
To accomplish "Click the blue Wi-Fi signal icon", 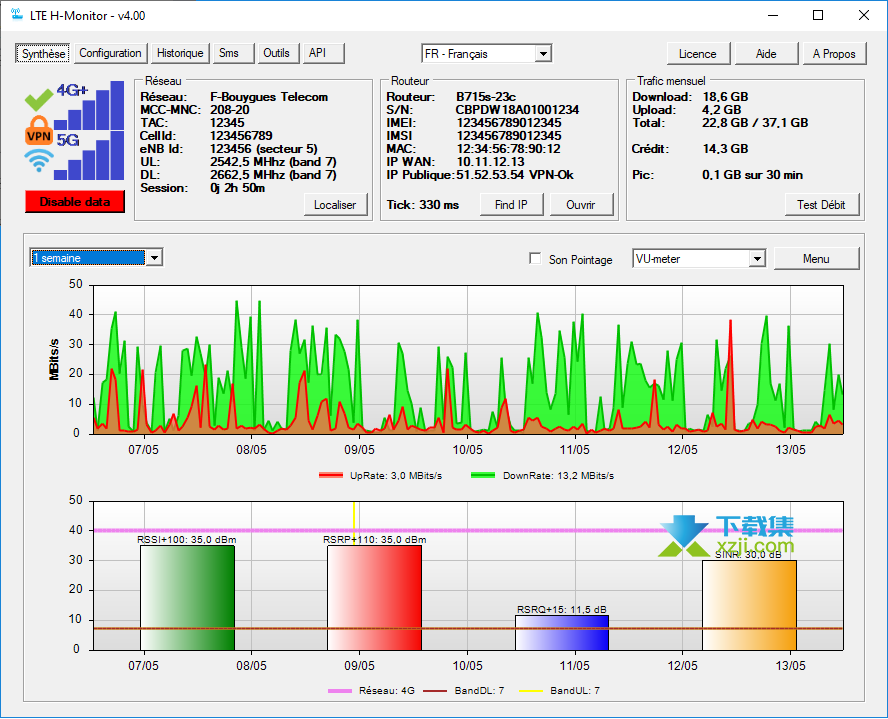I will click(39, 160).
